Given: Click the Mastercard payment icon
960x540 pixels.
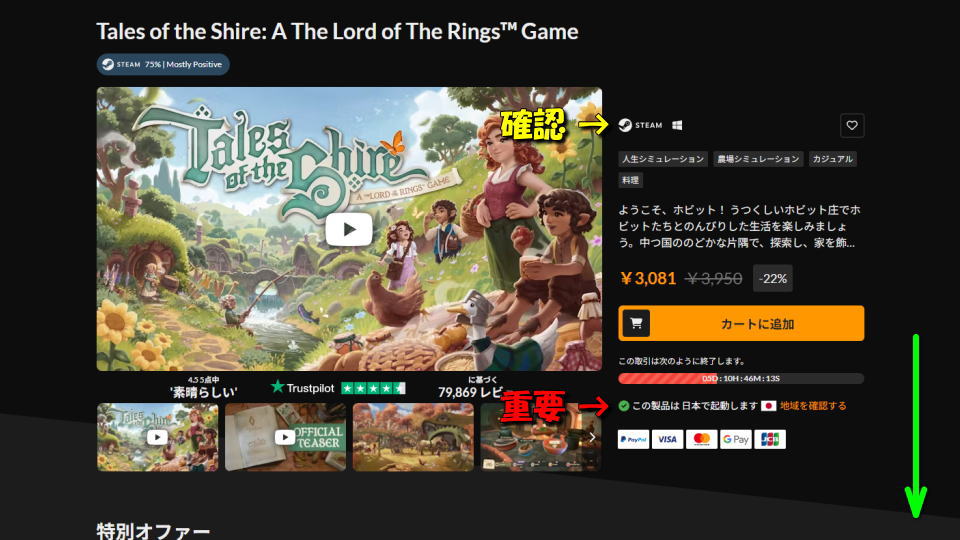Looking at the screenshot, I should coord(702,439).
